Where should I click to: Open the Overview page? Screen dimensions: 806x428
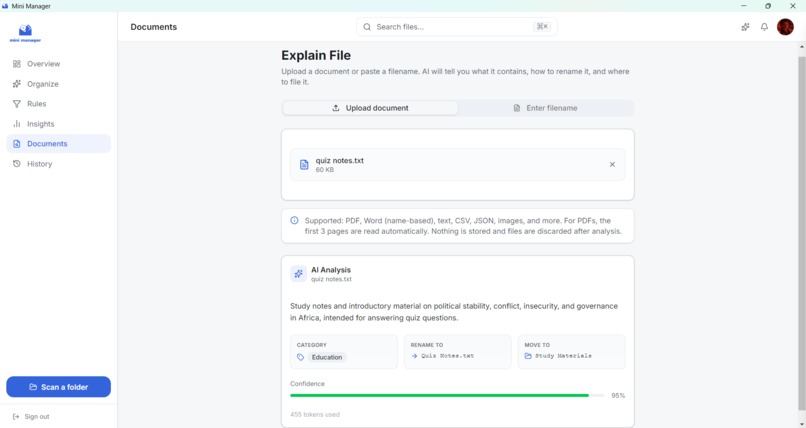pos(58,64)
